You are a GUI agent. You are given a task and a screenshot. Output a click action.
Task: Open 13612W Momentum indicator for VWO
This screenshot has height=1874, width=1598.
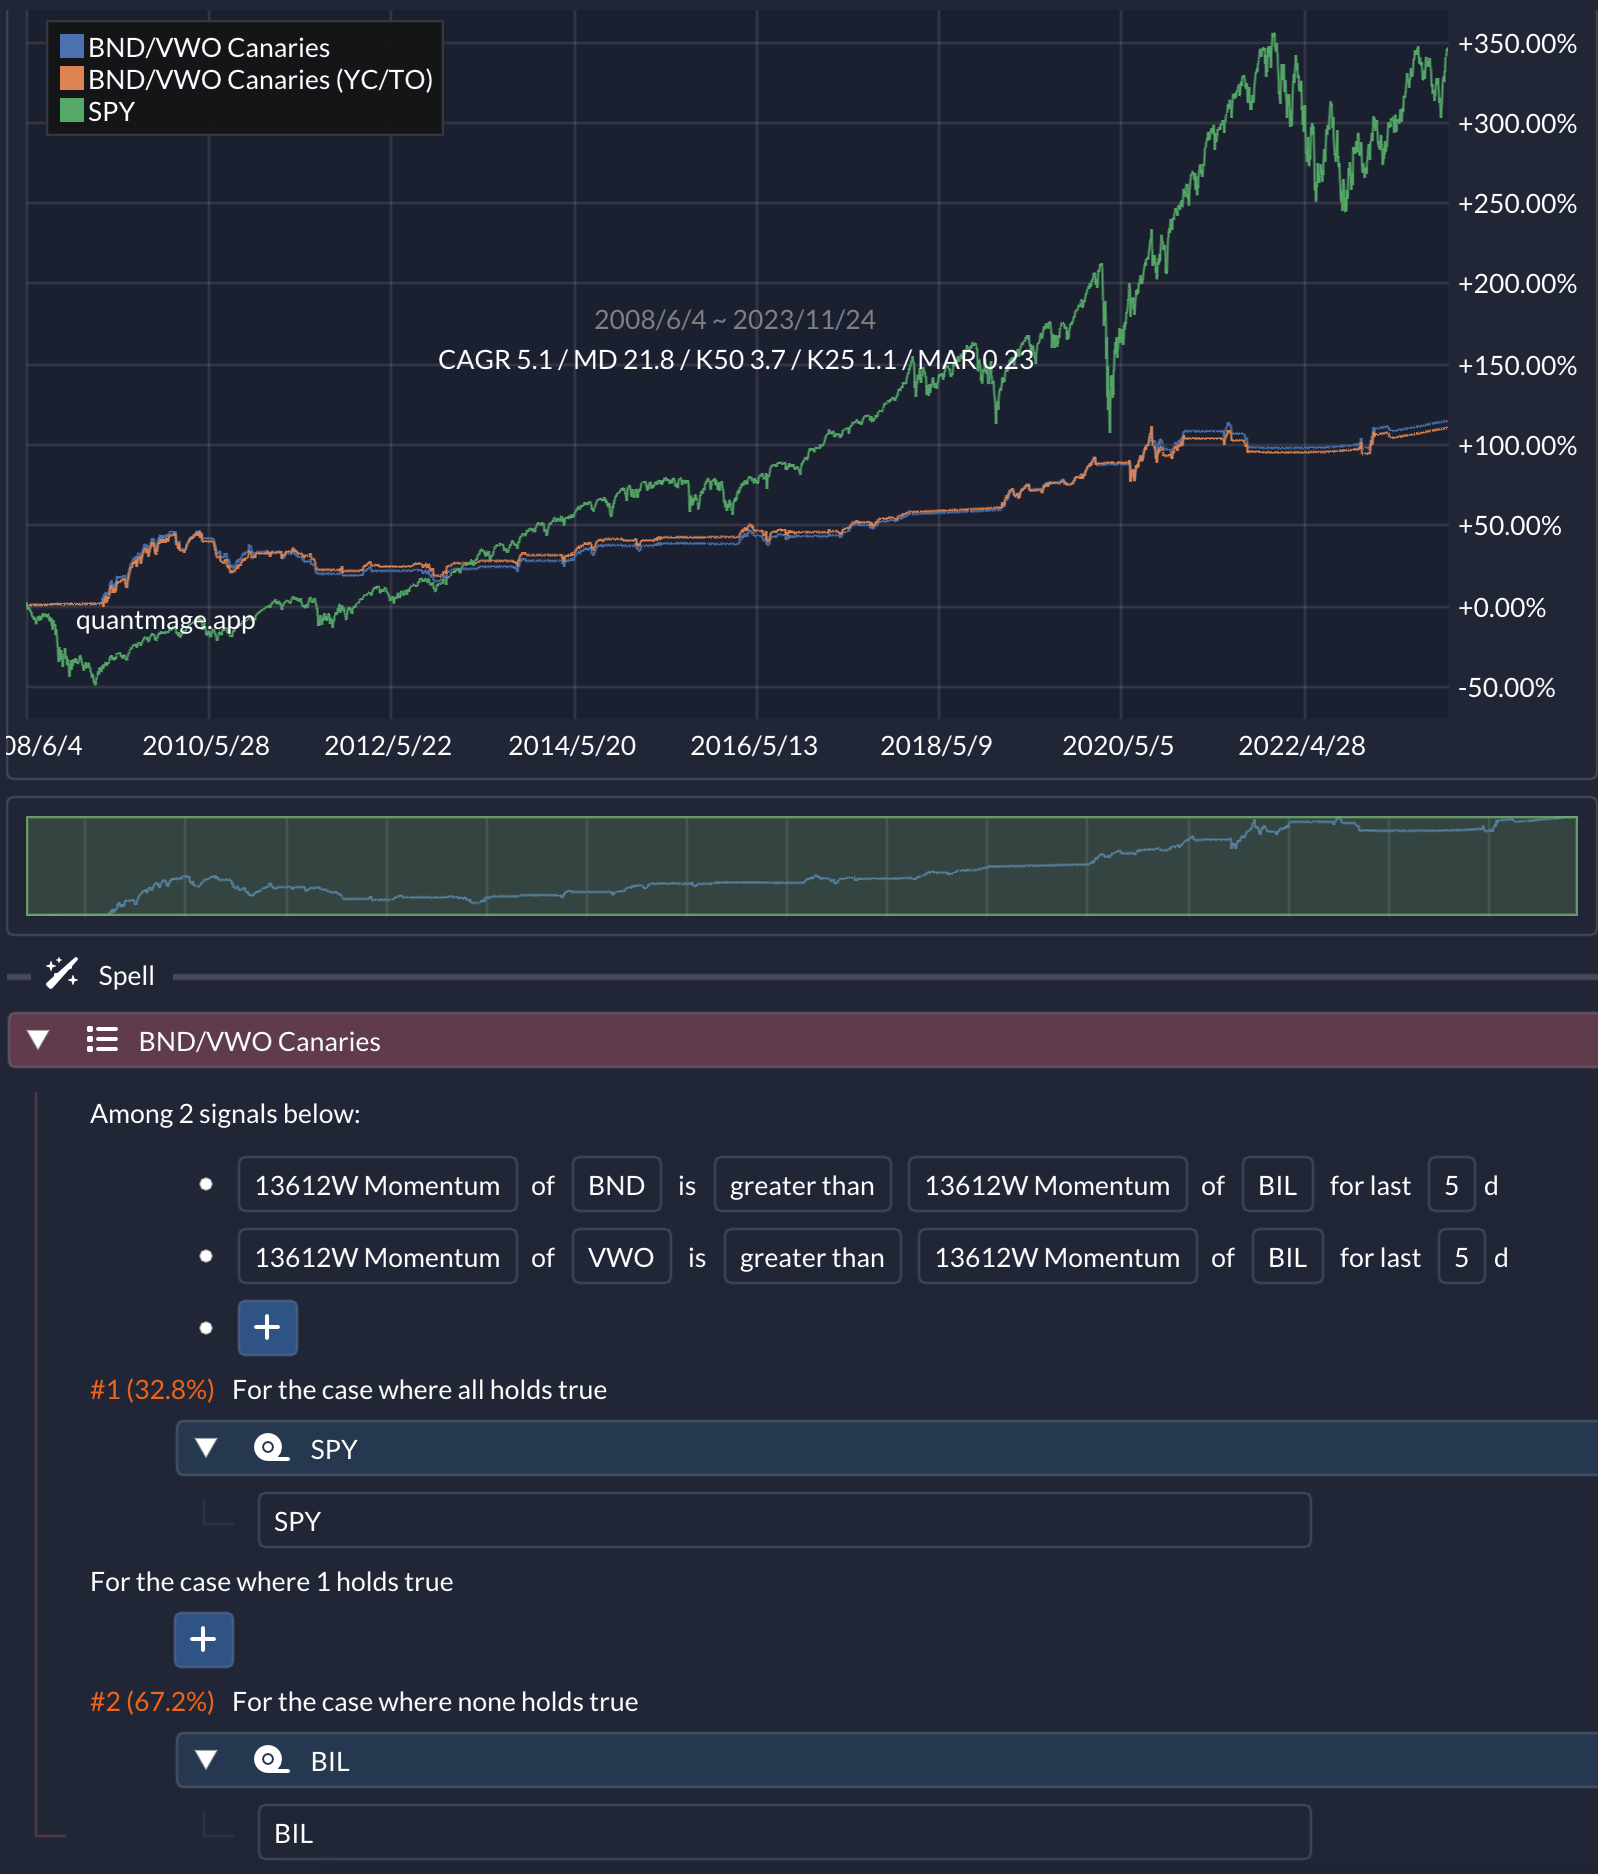pyautogui.click(x=377, y=1257)
